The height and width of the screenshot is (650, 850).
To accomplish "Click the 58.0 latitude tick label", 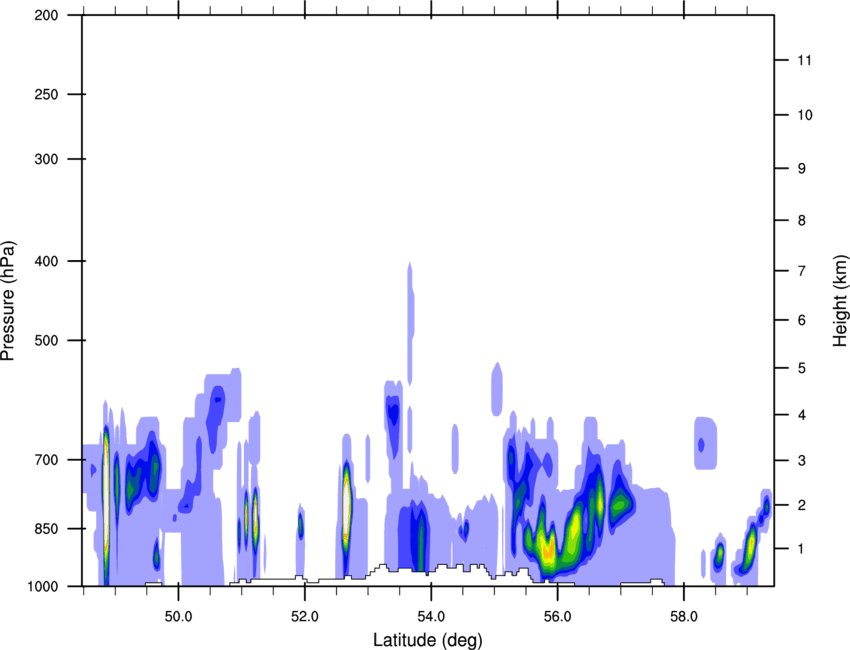I will pyautogui.click(x=684, y=616).
